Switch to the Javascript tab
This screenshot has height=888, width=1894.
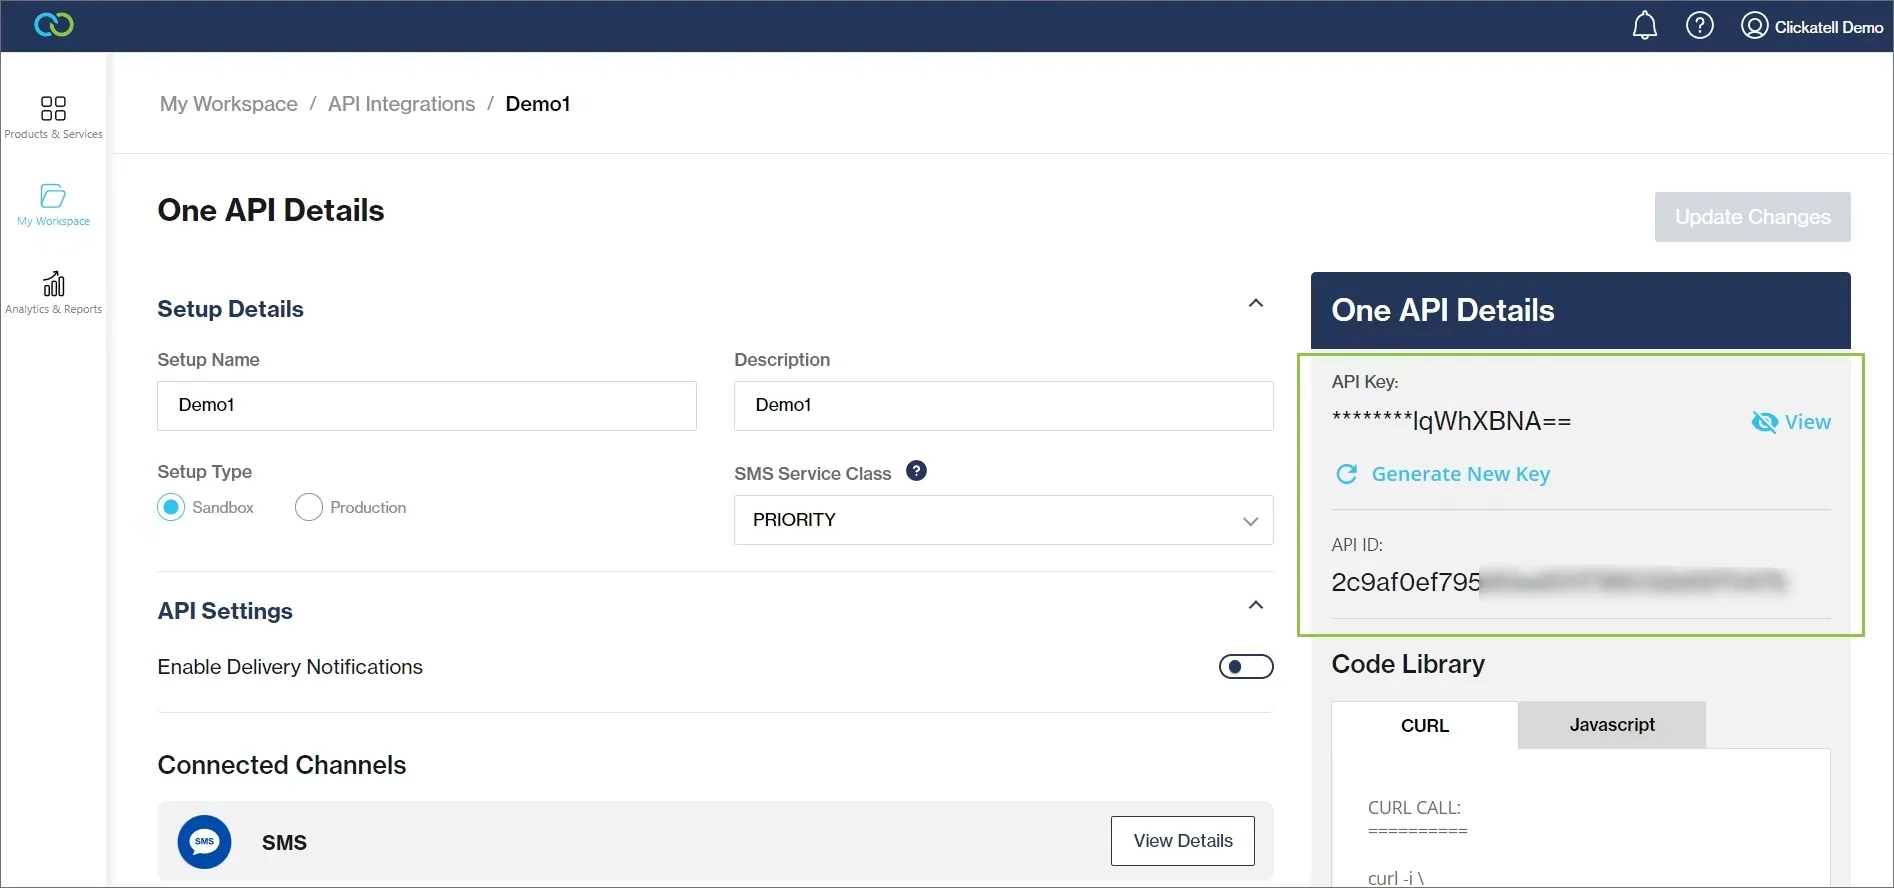pos(1612,725)
